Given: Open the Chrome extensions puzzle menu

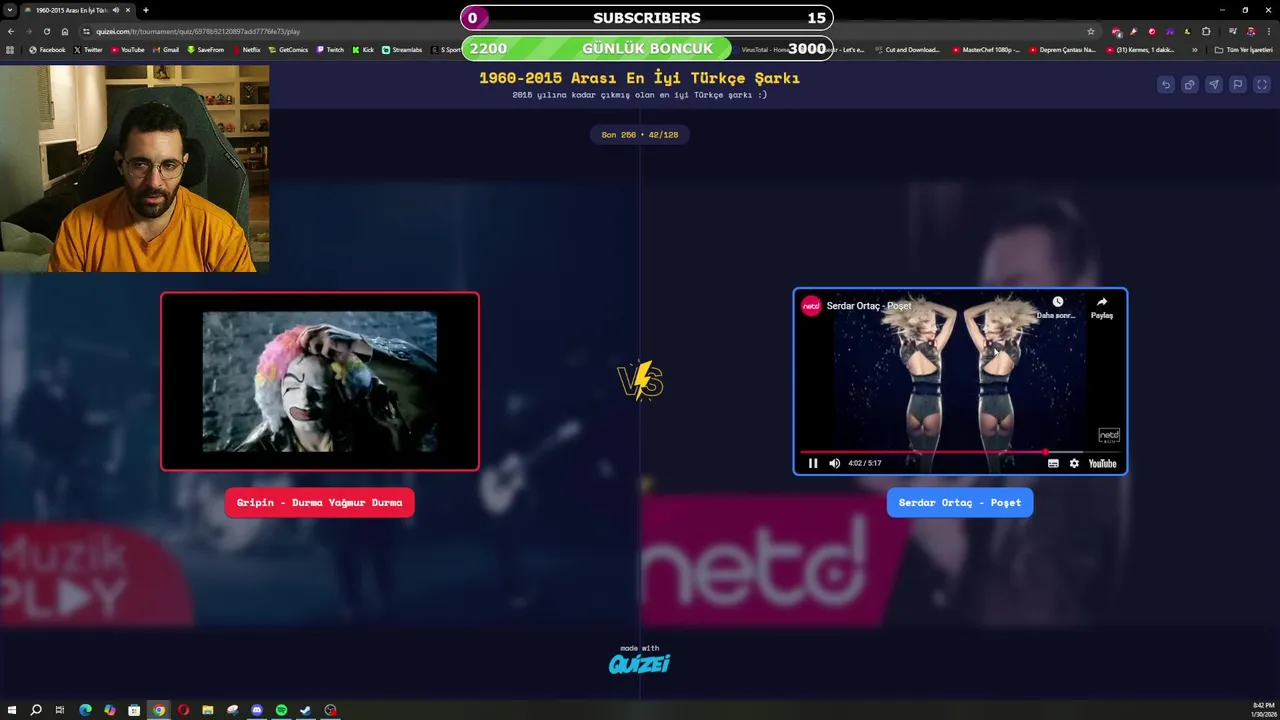Looking at the screenshot, I should [x=1206, y=31].
